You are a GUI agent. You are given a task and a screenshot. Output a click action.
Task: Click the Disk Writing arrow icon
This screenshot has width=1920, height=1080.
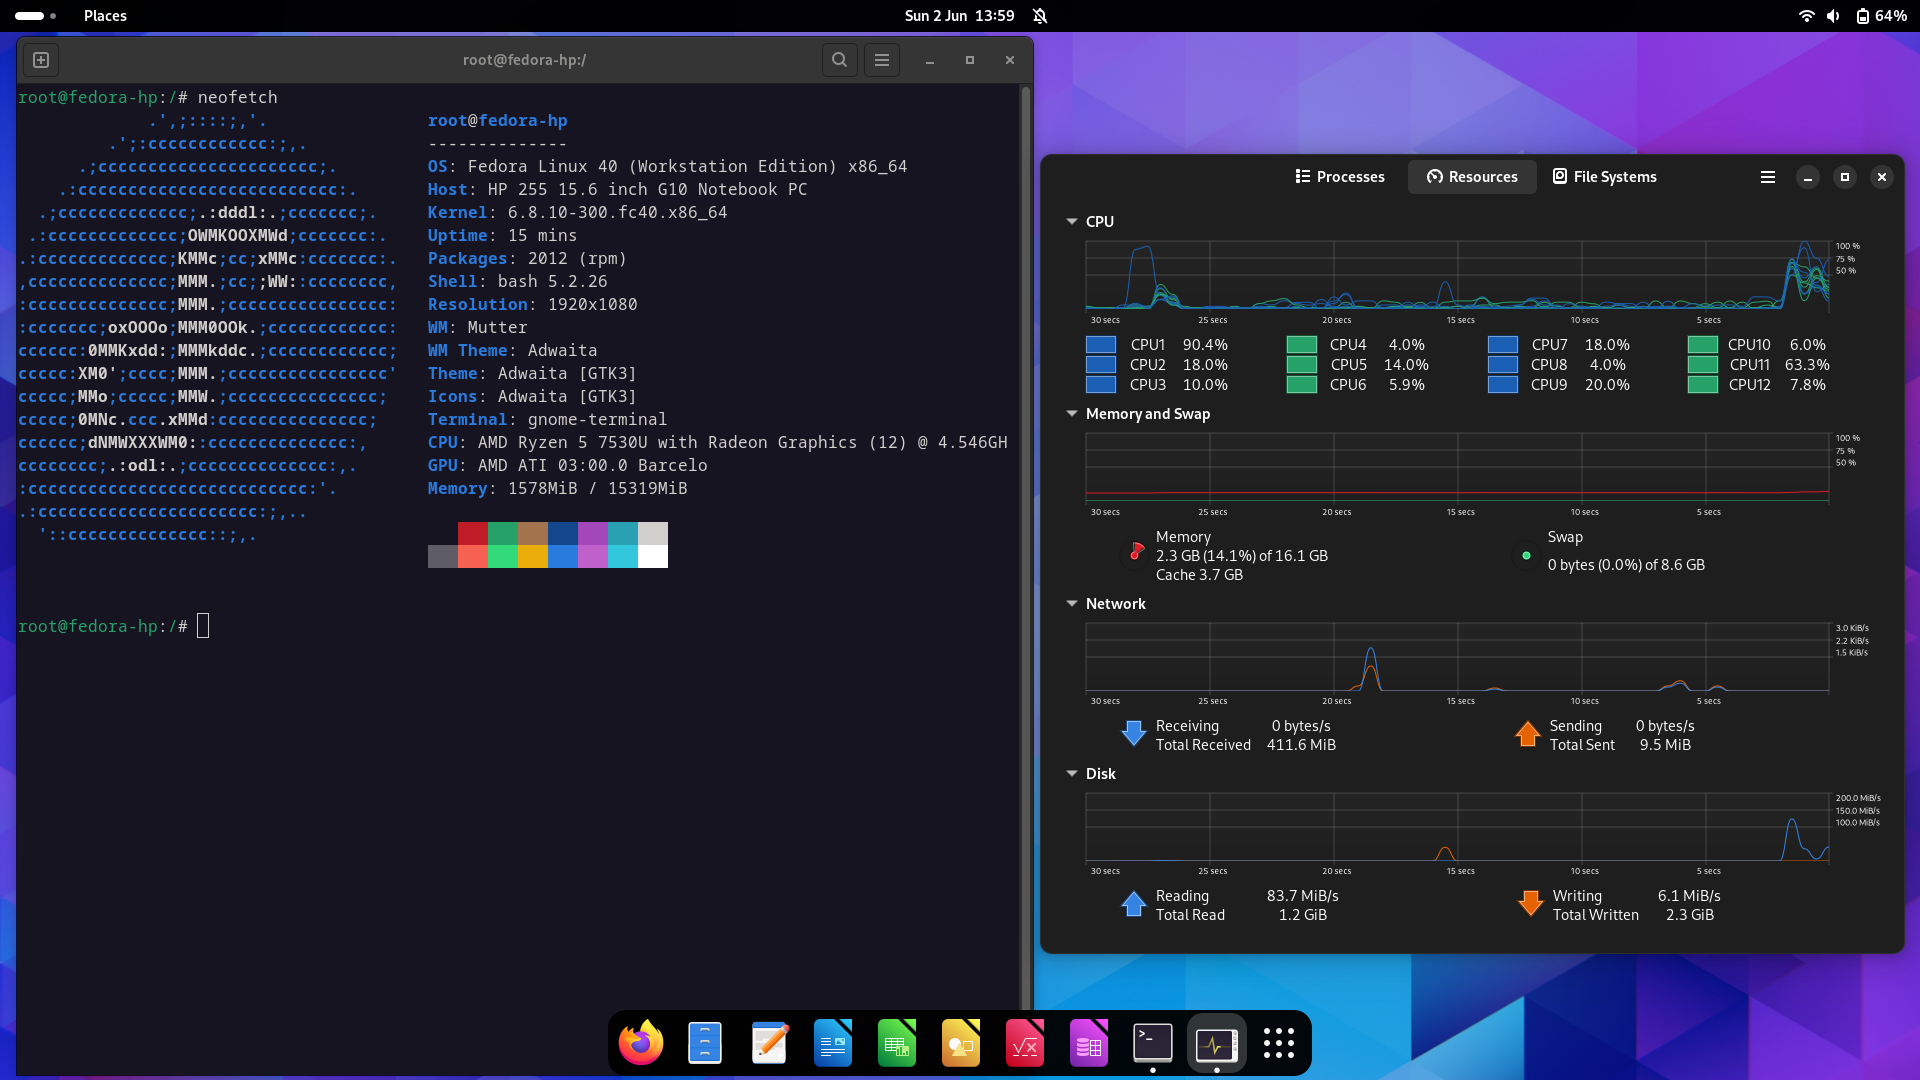coord(1531,904)
